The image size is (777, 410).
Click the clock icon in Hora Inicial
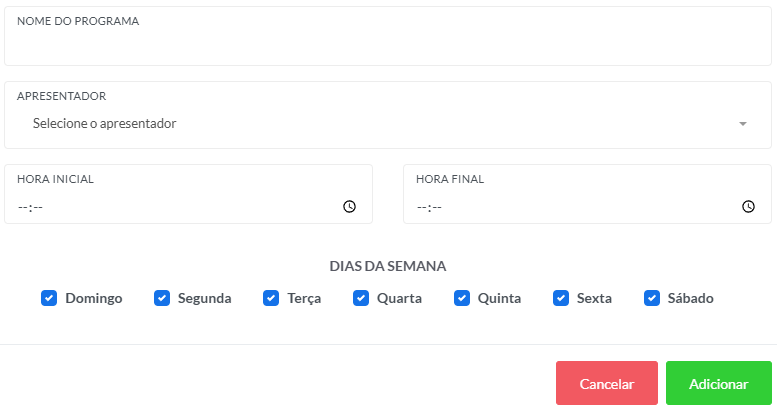pos(349,207)
